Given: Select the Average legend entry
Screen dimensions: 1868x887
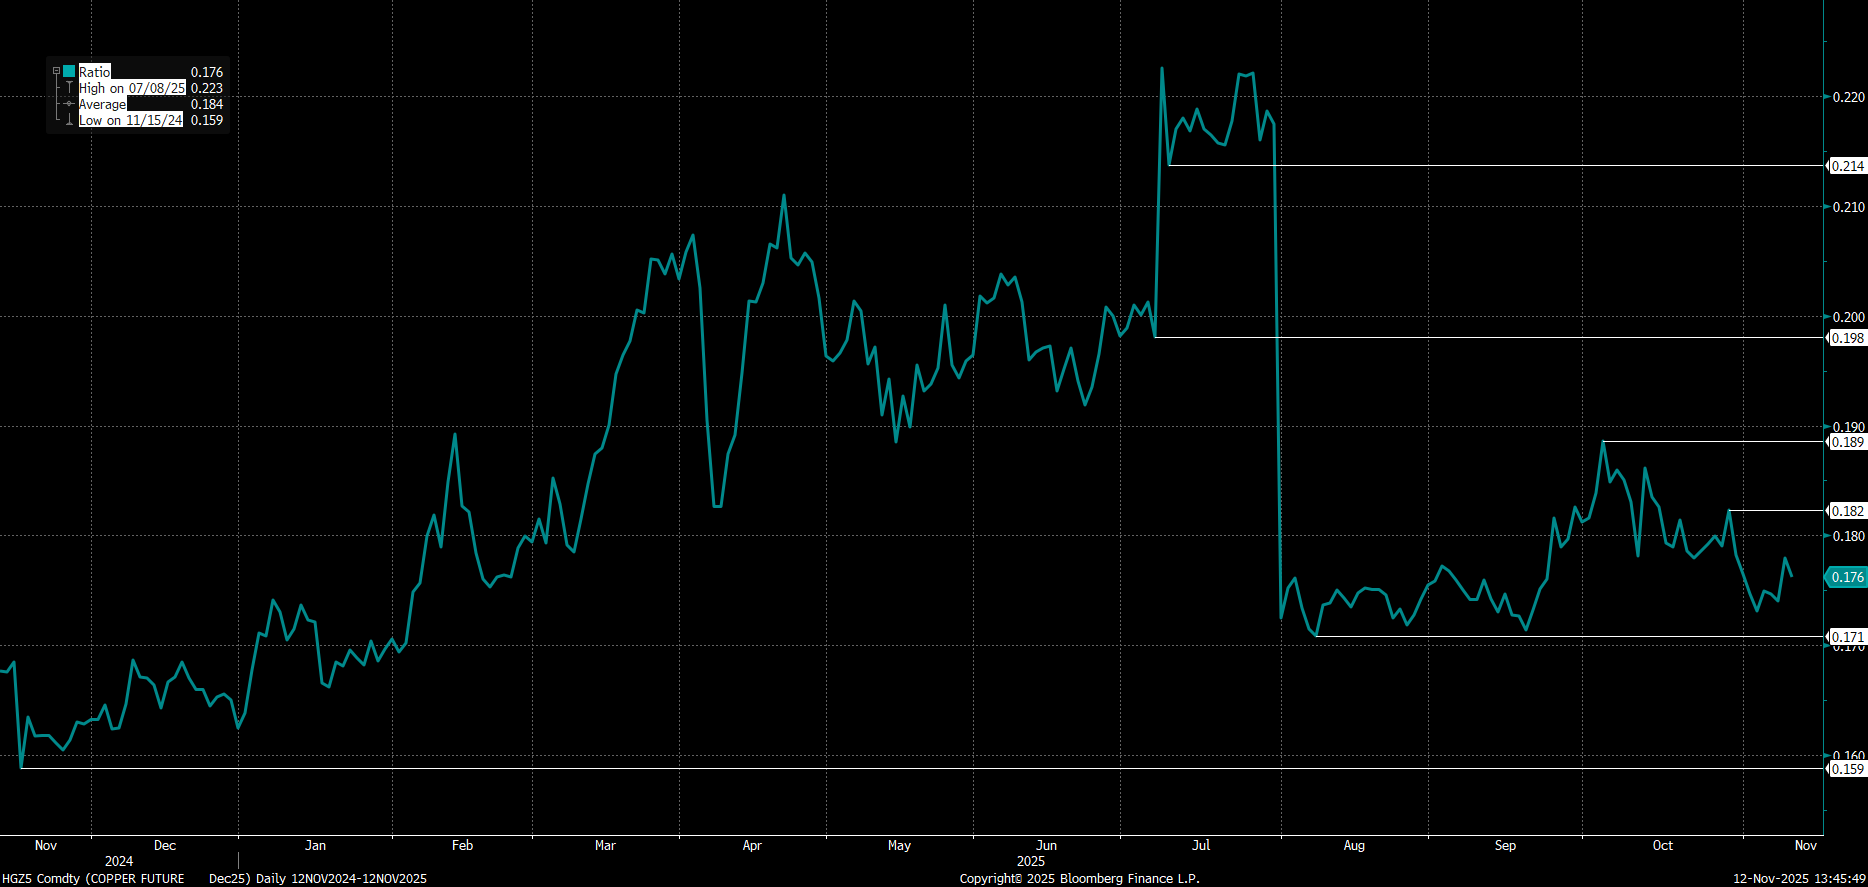Looking at the screenshot, I should (x=103, y=104).
